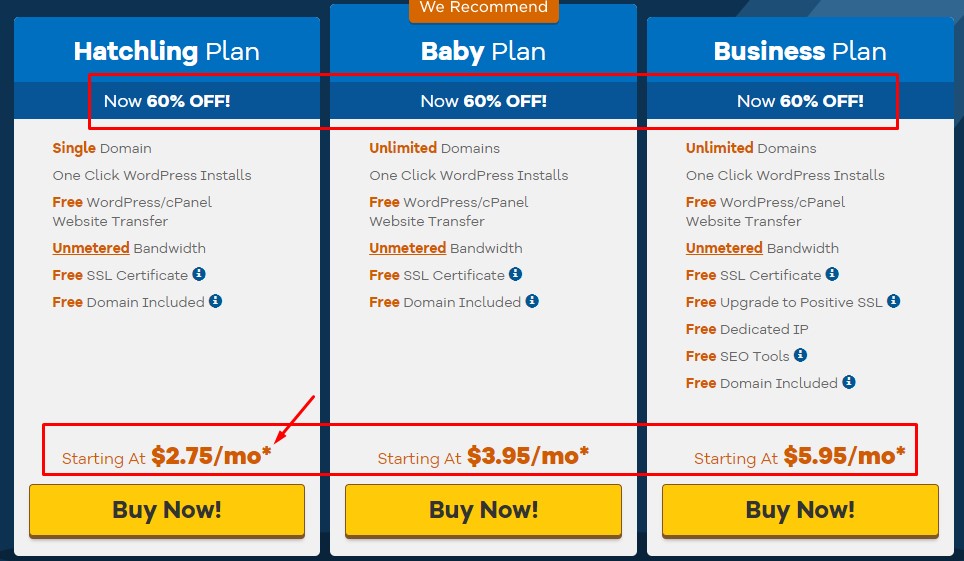This screenshot has width=964, height=561.
Task: Open info icon next to Baby Free Domain Included
Action: tap(532, 301)
